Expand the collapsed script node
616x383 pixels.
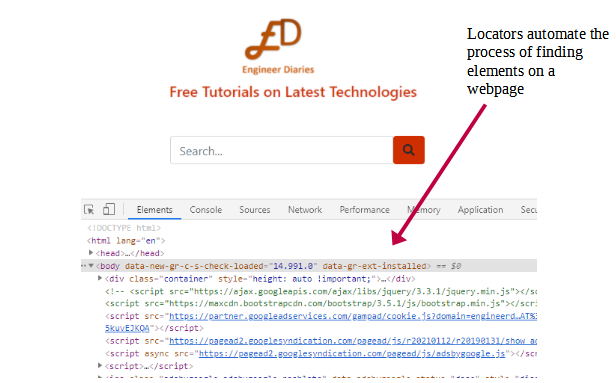click(100, 366)
